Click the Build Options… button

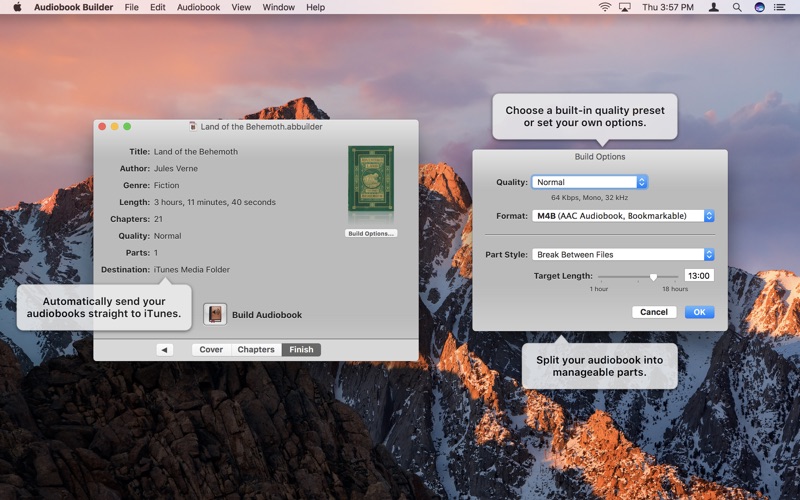point(371,233)
